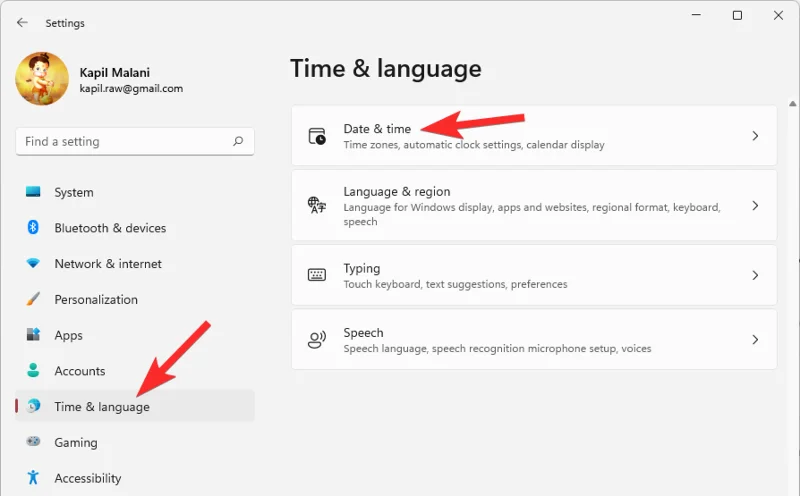Click the Bluetooth & devices icon
This screenshot has width=800, height=496.
33,228
